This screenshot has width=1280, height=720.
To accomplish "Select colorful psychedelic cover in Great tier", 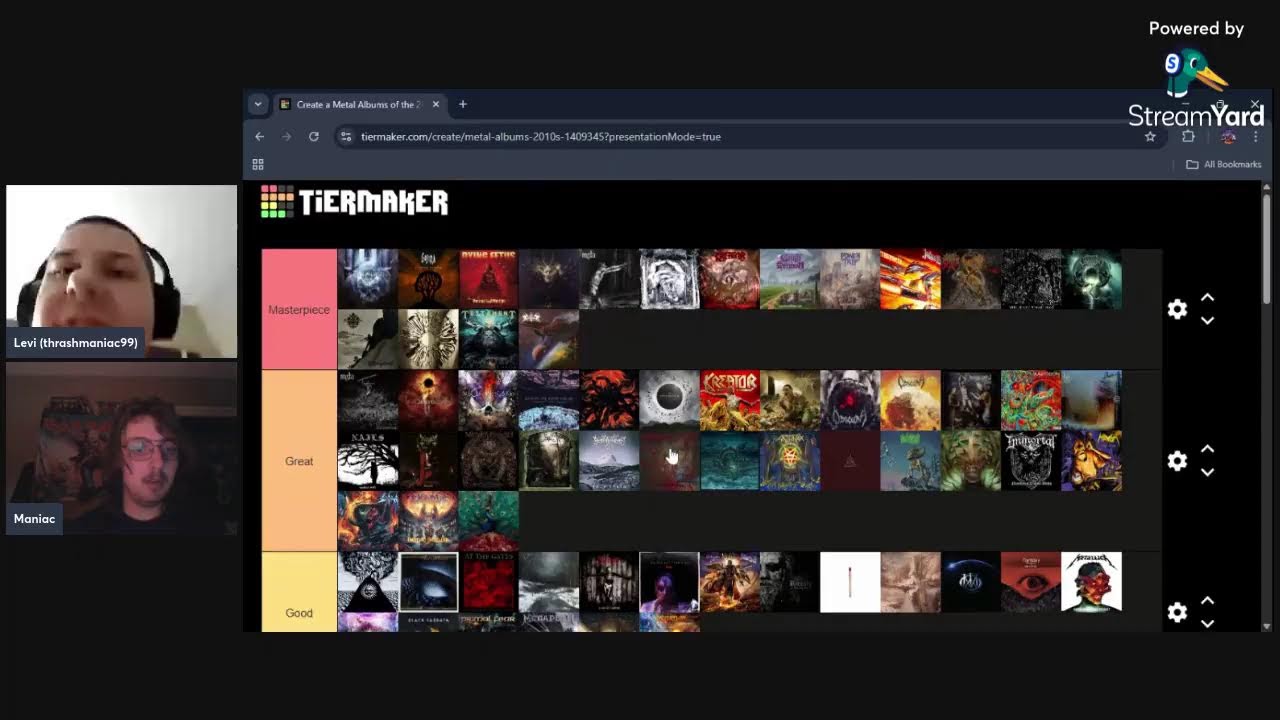I will tap(1031, 400).
